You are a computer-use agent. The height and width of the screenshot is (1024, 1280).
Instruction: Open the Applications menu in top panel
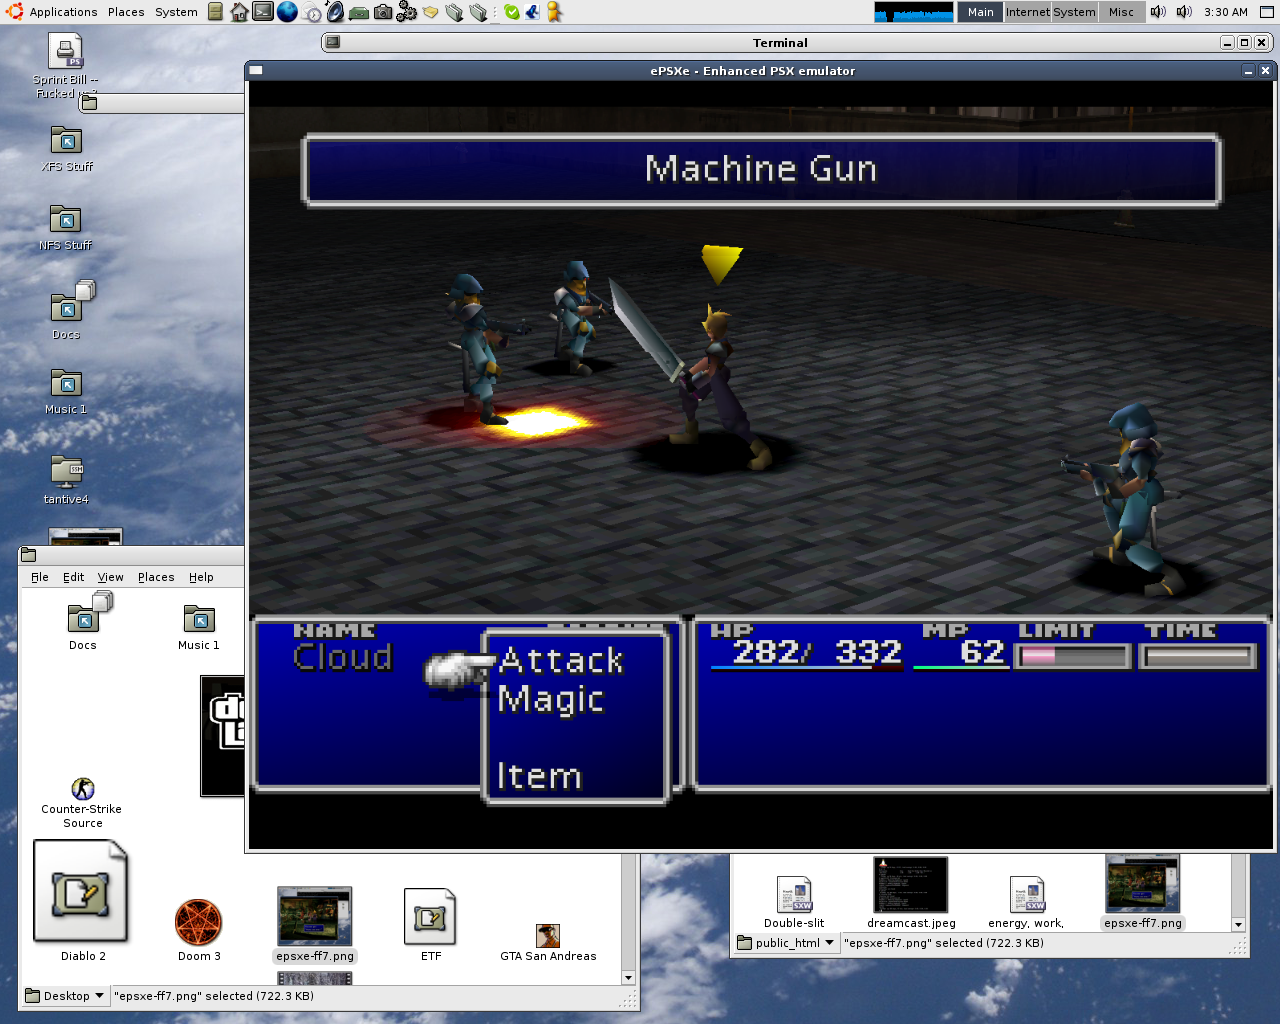[63, 12]
